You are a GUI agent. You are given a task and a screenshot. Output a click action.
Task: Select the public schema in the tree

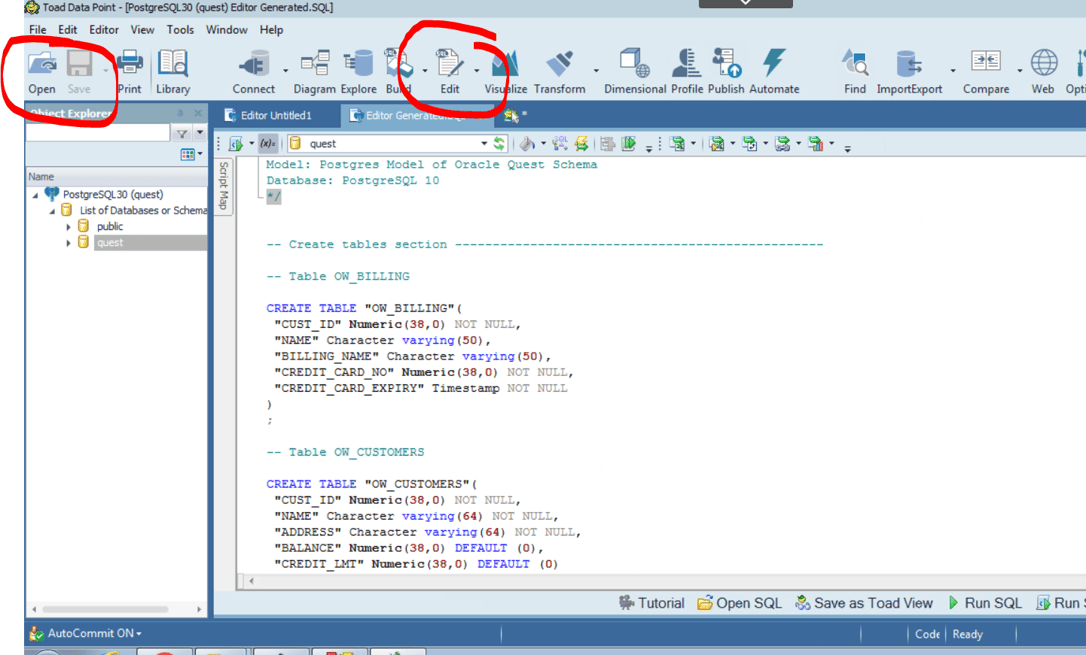tap(109, 226)
